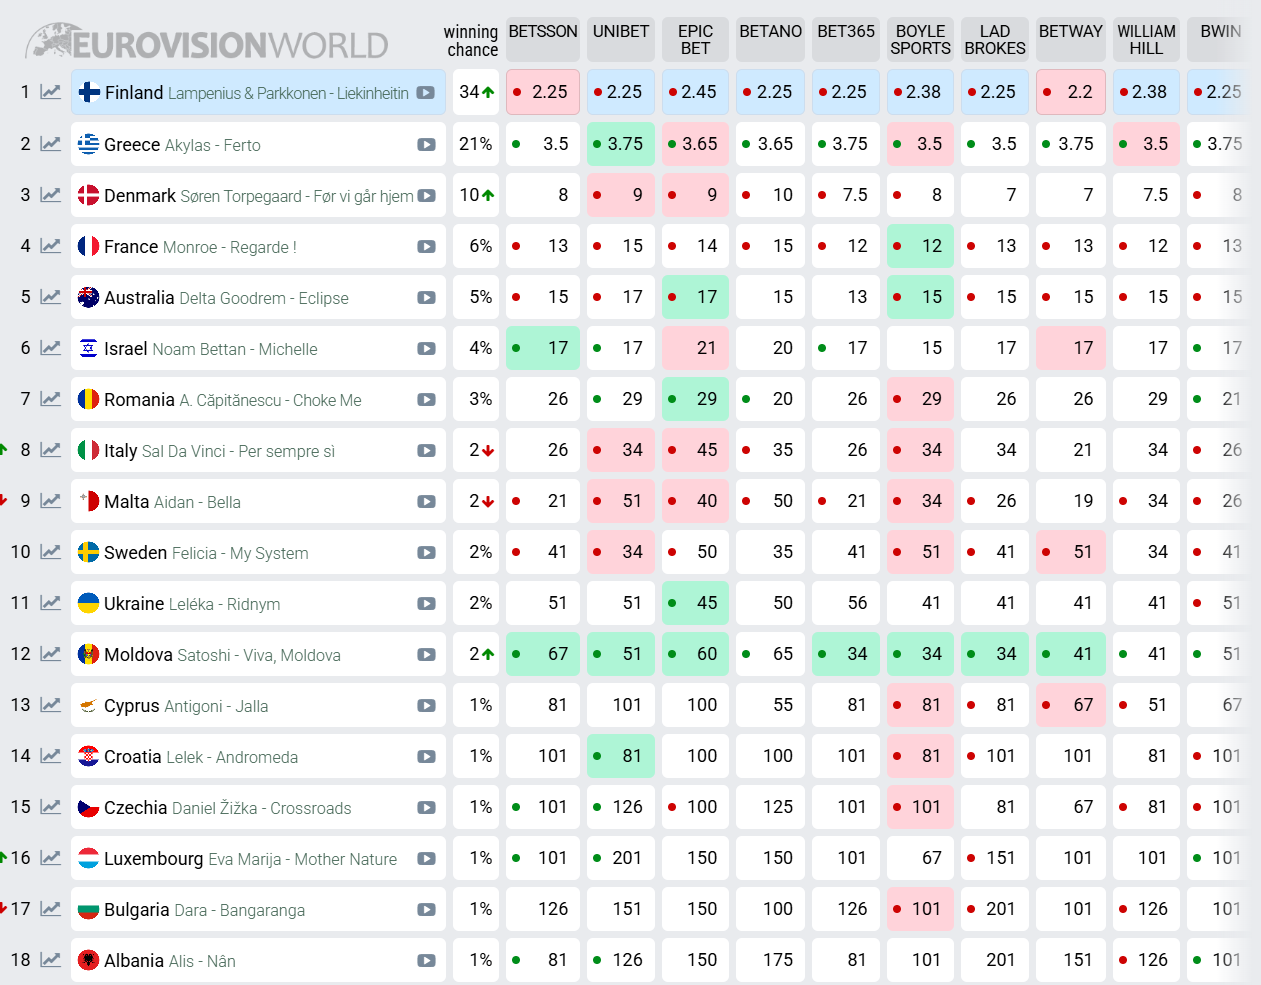The image size is (1261, 985).
Task: Click Moldova's Betsson odds 67
Action: coord(543,654)
